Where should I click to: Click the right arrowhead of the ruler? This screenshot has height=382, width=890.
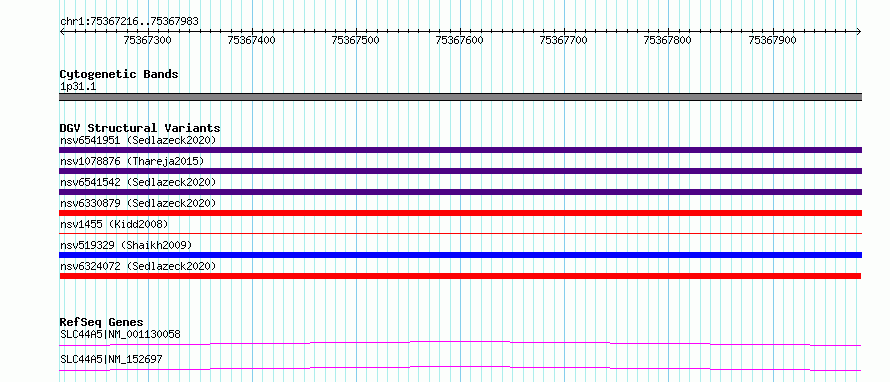pos(859,31)
